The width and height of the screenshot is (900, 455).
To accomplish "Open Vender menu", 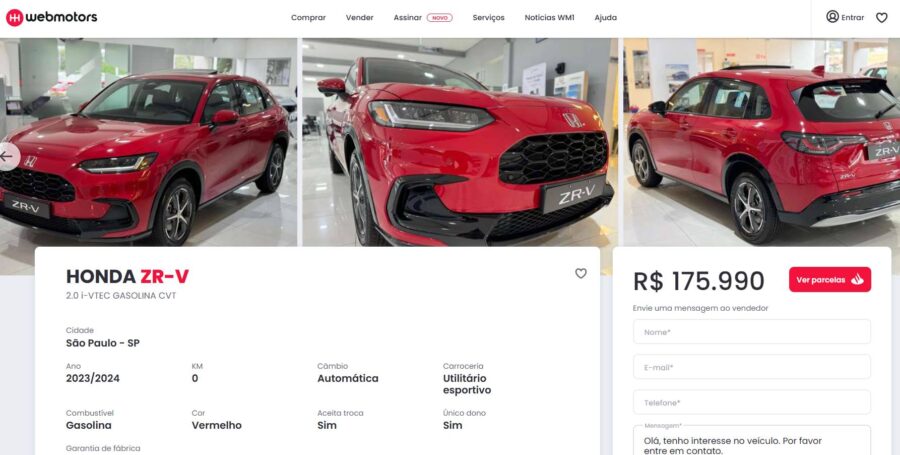I will (359, 18).
